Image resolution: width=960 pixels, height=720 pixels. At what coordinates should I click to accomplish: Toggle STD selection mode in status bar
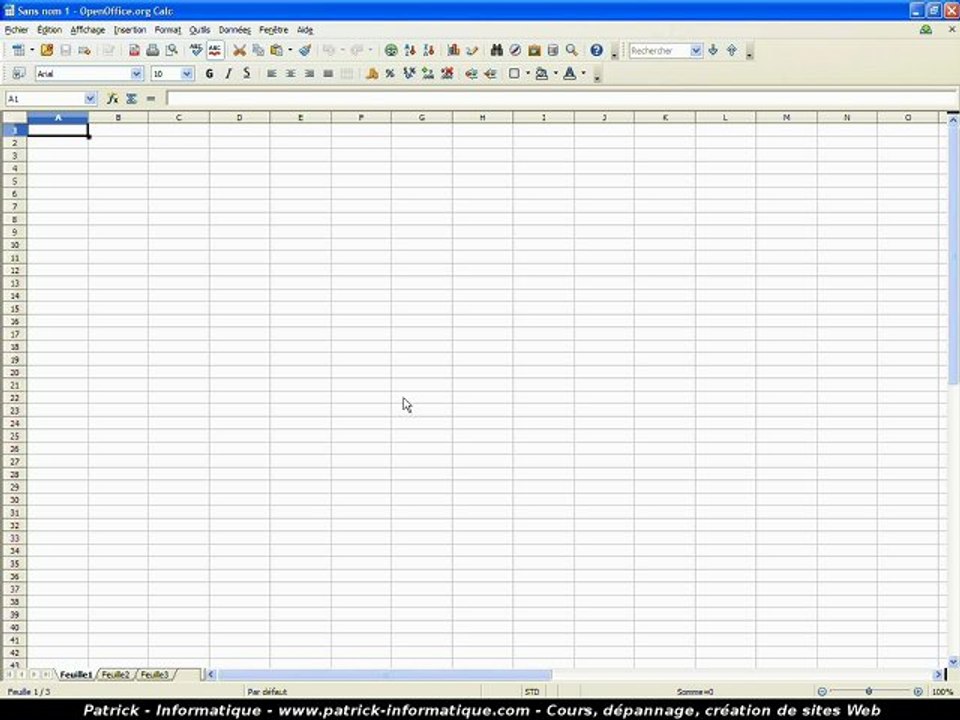pos(532,692)
